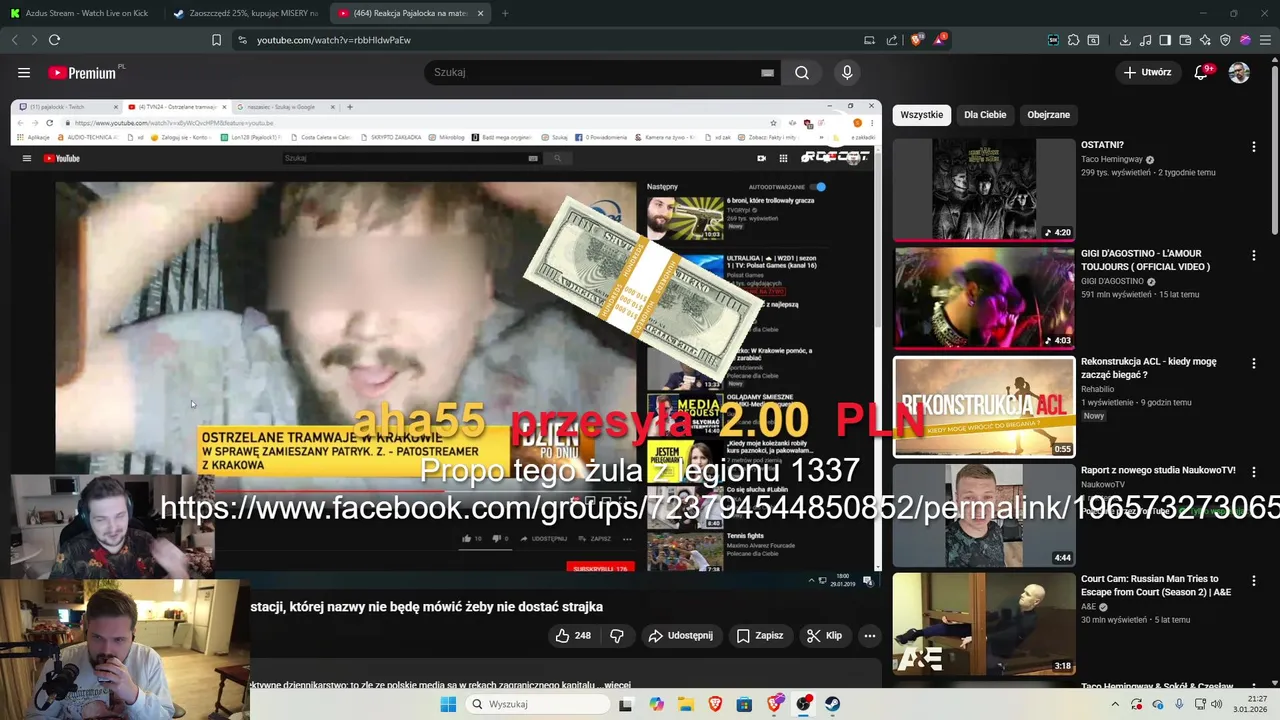The width and height of the screenshot is (1280, 720).
Task: Open more options for OSTATNI? video
Action: [x=1253, y=147]
